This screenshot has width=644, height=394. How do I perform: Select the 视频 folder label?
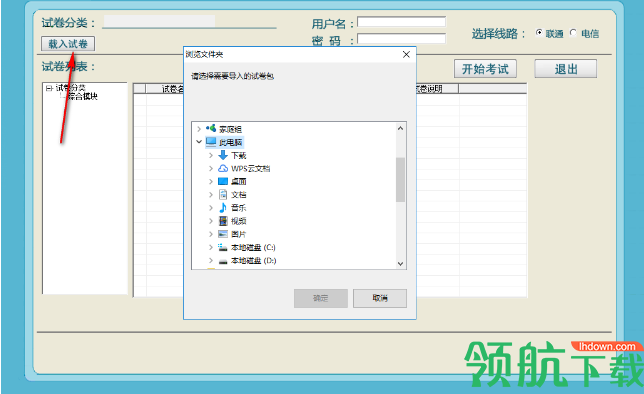coord(239,221)
